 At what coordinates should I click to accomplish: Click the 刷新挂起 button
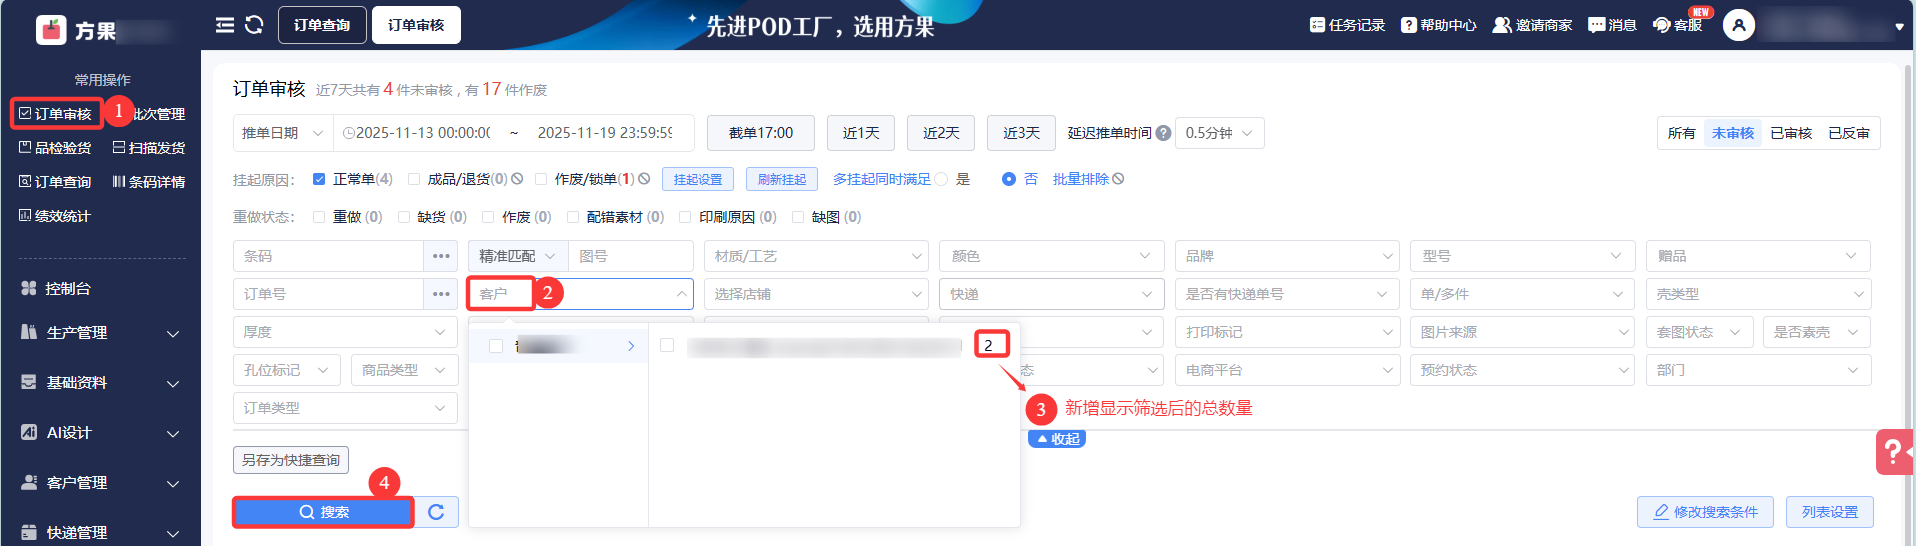tap(782, 179)
